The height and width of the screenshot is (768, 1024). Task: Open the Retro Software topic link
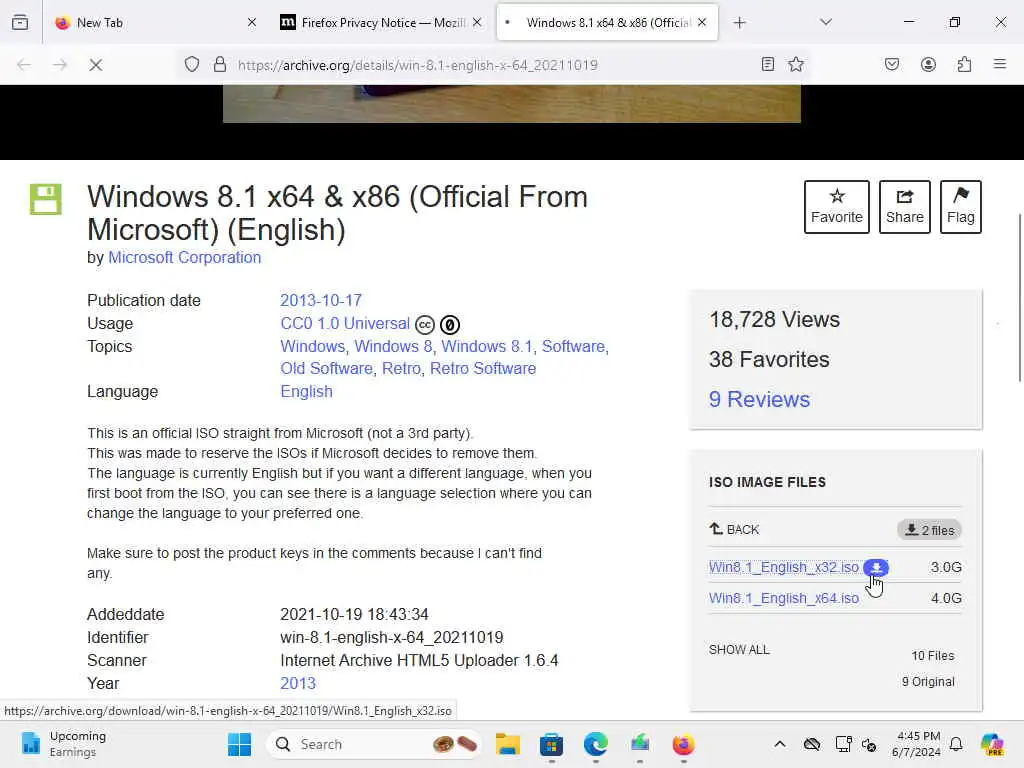coord(483,369)
